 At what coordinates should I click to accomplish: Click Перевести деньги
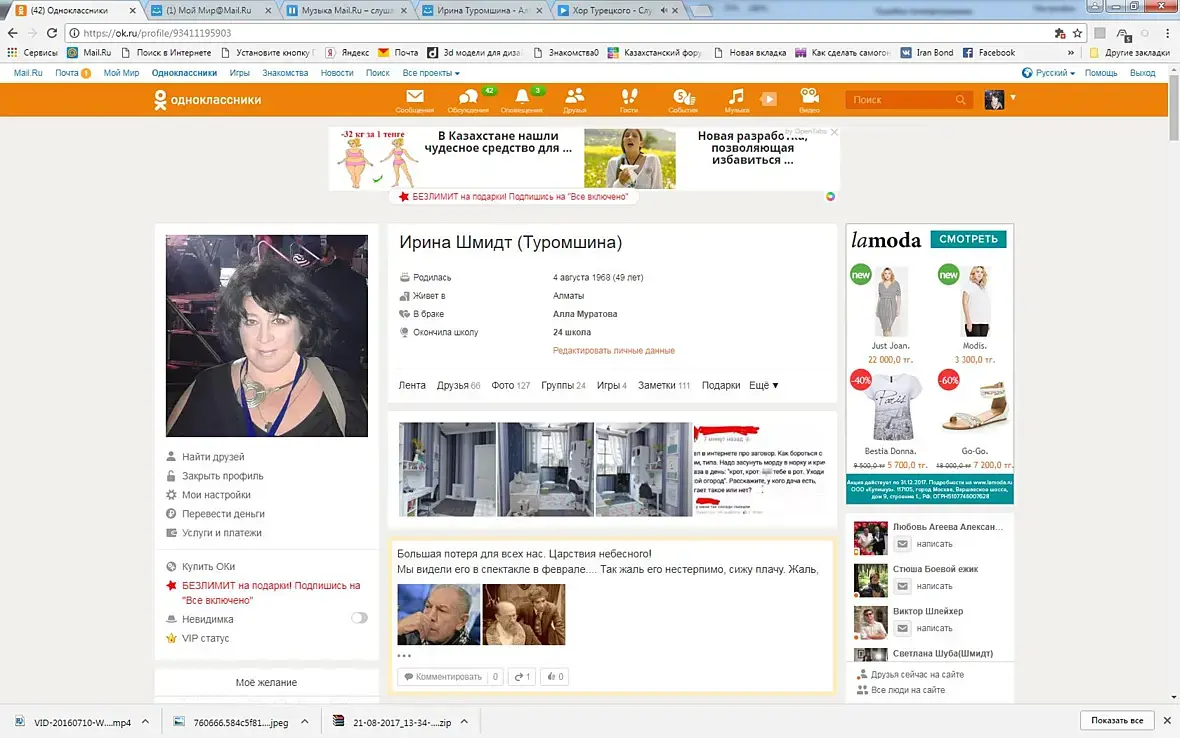pyautogui.click(x=223, y=513)
